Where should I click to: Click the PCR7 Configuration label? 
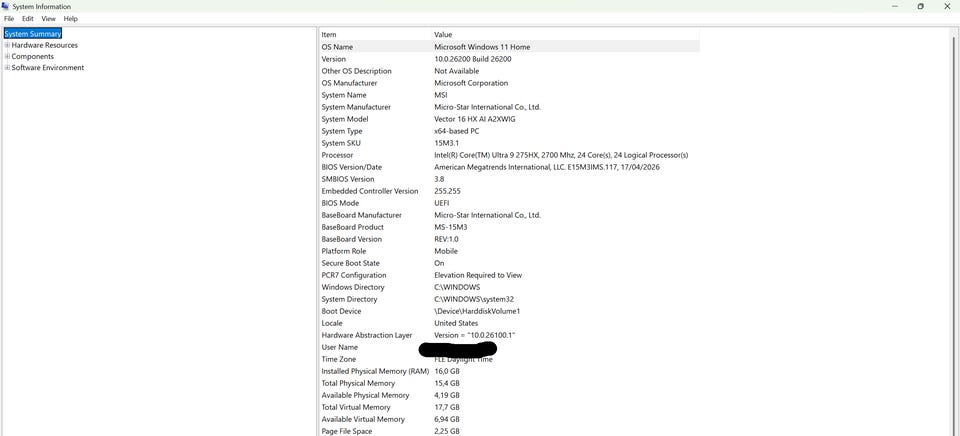pyautogui.click(x=354, y=276)
